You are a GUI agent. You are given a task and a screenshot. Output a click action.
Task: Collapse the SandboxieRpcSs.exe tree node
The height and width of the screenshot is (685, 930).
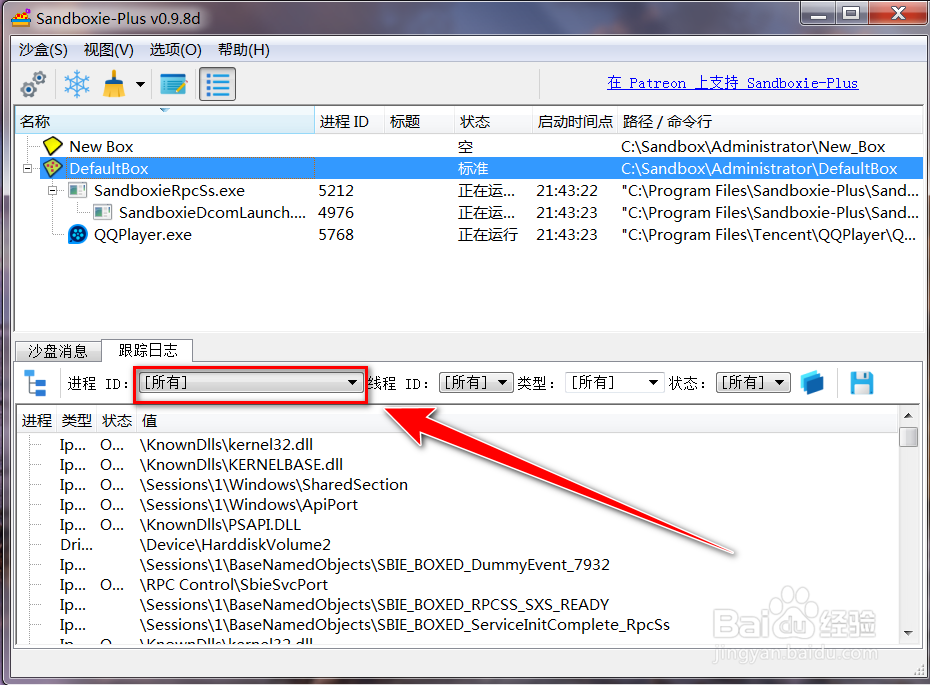pos(52,190)
